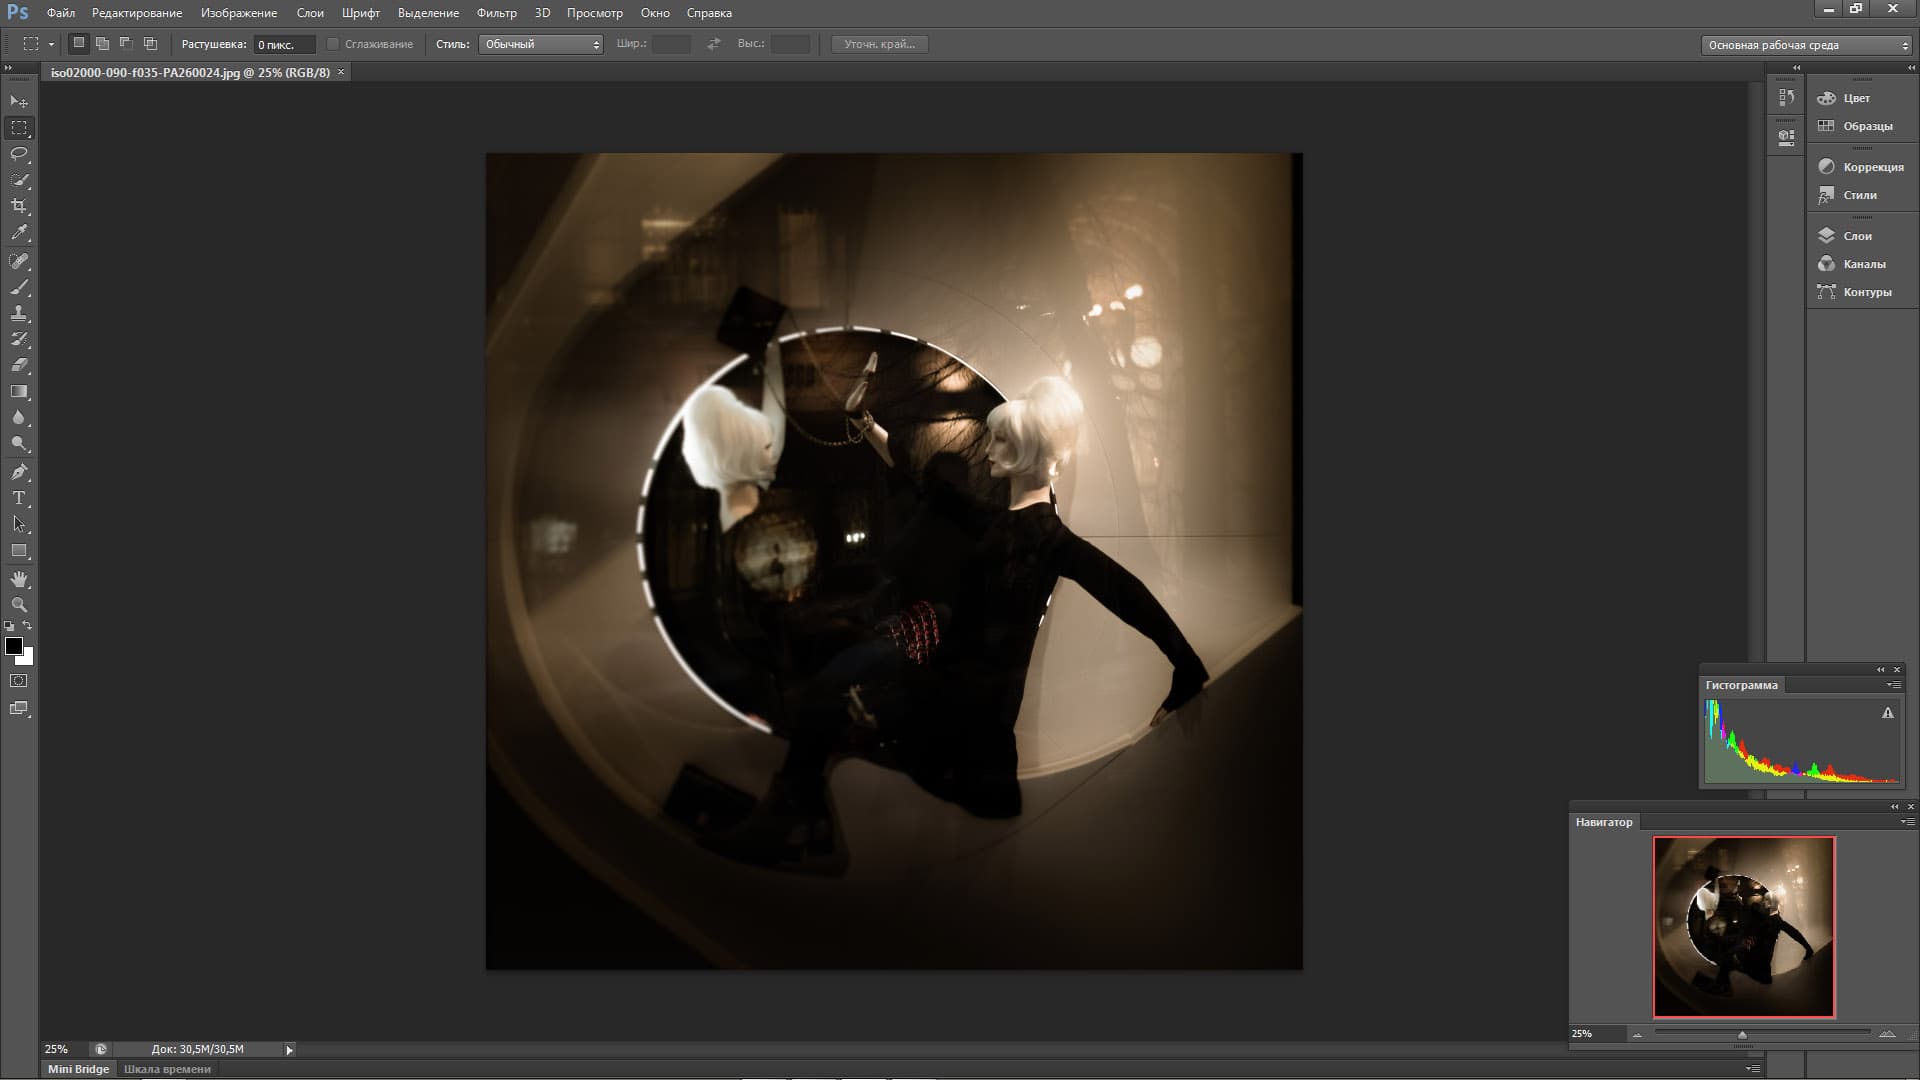Select the Zoom magnifier tool

(19, 605)
